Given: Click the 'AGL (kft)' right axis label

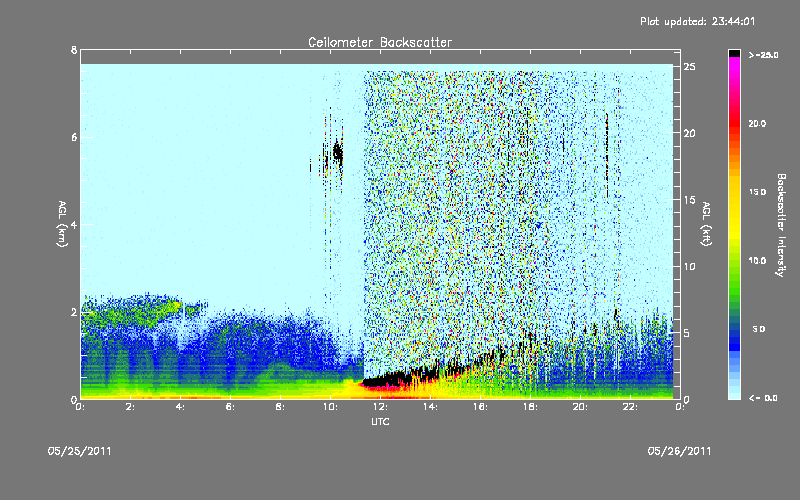Looking at the screenshot, I should pyautogui.click(x=706, y=224).
